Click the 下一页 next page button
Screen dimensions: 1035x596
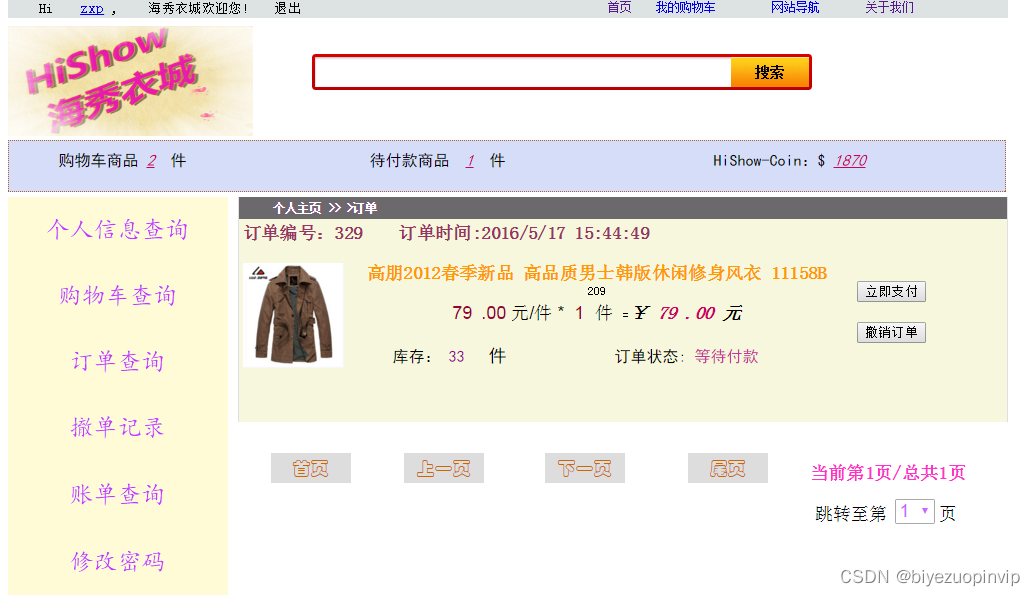585,468
